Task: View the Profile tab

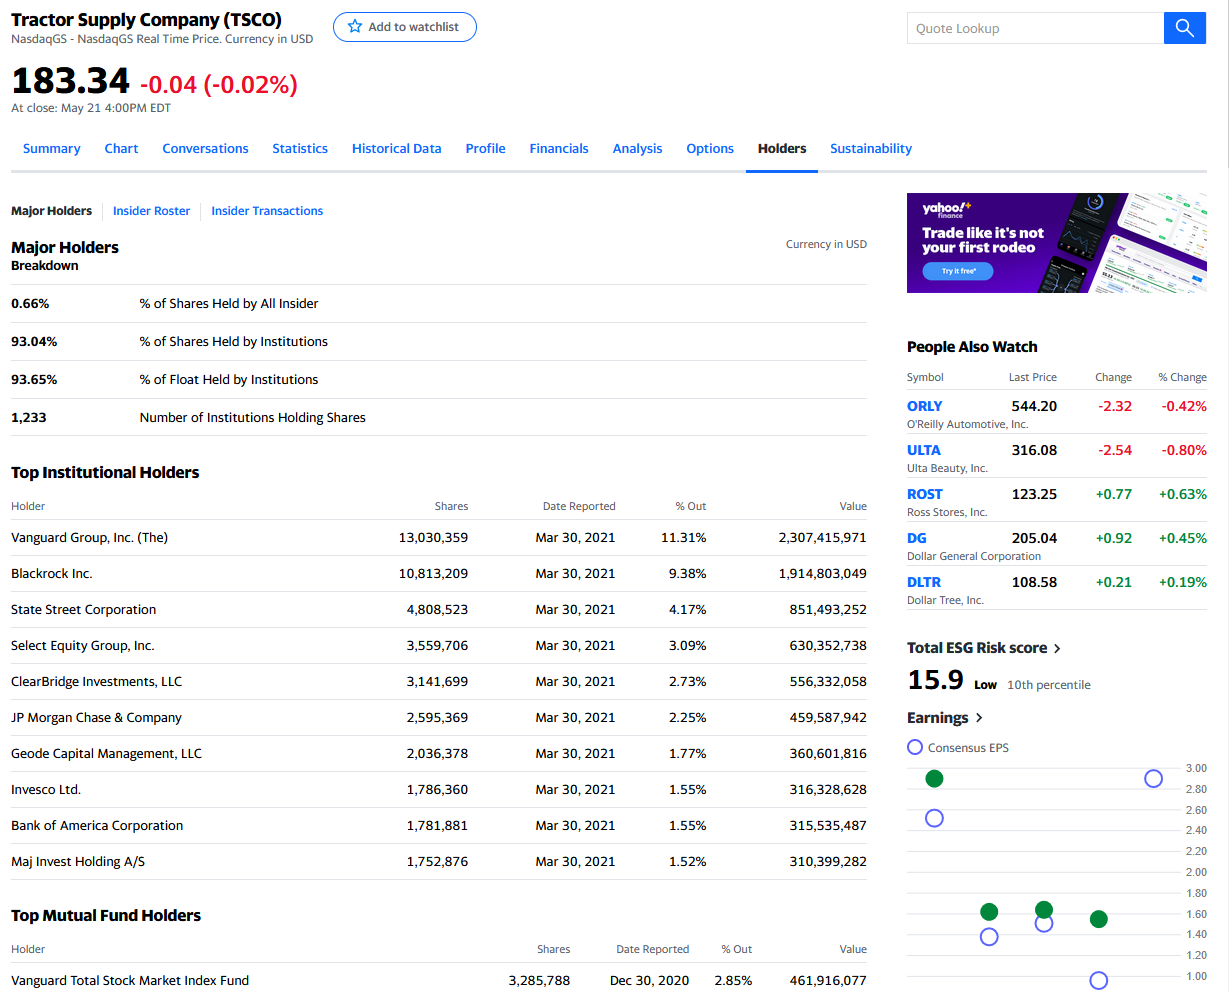Action: (486, 148)
